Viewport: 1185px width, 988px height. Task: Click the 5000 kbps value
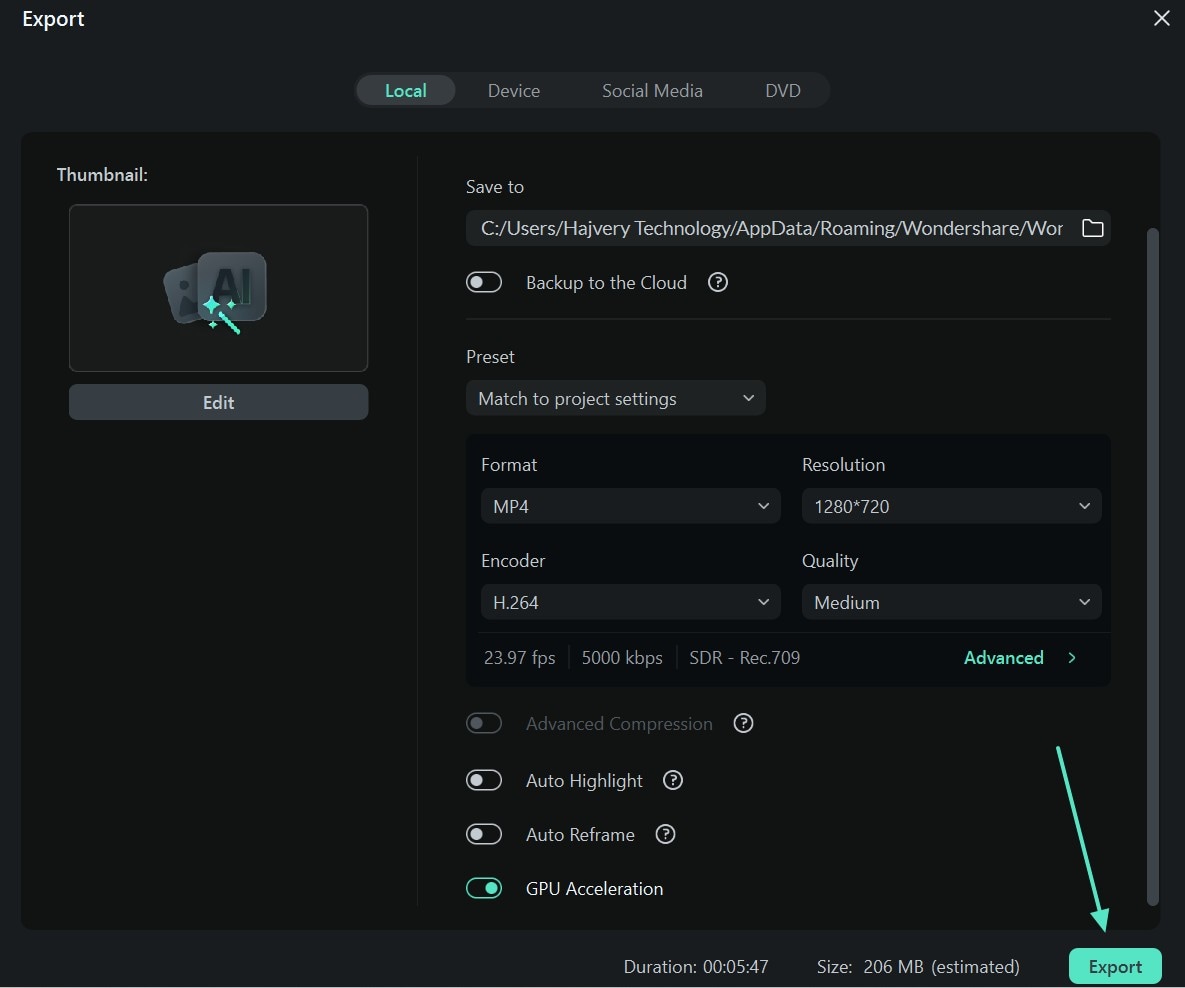pos(622,658)
